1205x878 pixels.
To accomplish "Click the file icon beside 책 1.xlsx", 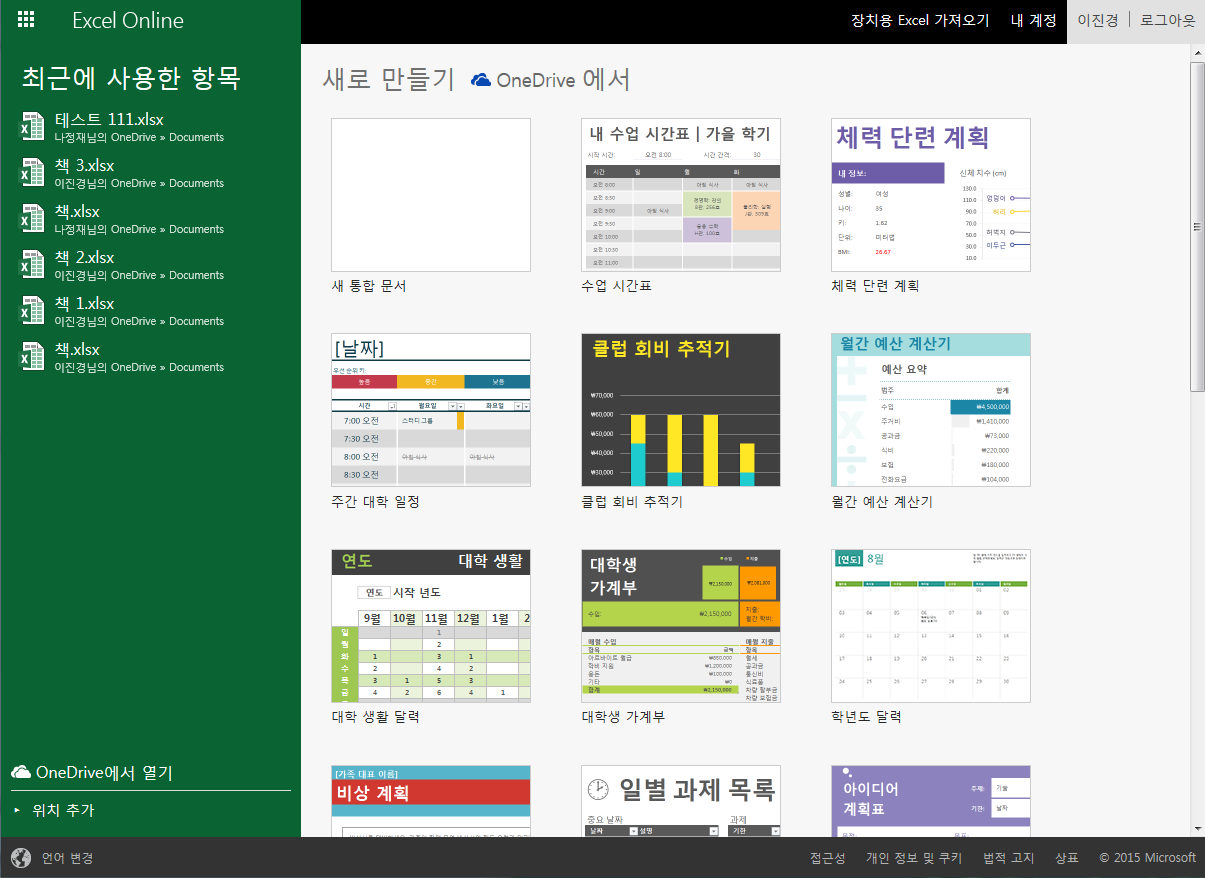I will [32, 310].
